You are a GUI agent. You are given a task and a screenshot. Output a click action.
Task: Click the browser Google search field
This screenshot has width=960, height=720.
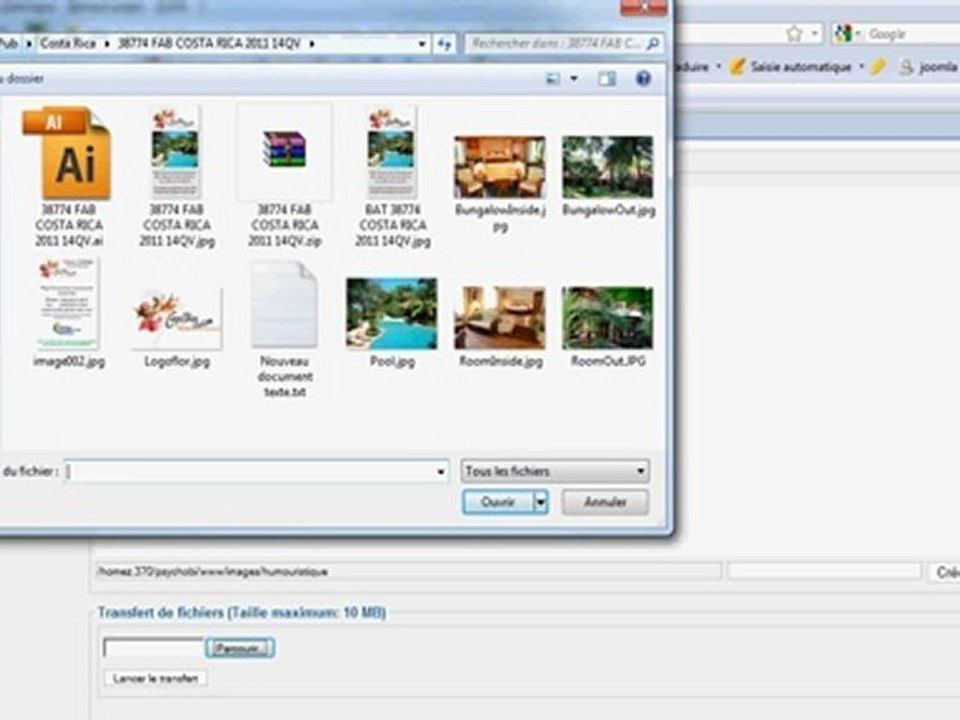(912, 34)
